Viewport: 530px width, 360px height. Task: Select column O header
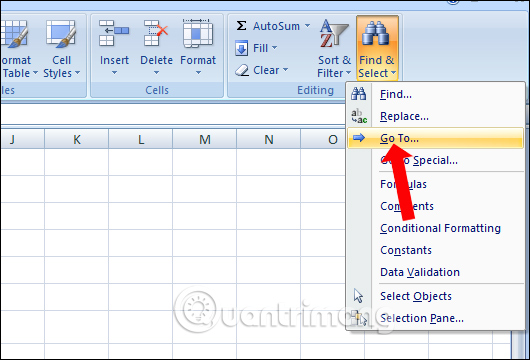(323, 139)
